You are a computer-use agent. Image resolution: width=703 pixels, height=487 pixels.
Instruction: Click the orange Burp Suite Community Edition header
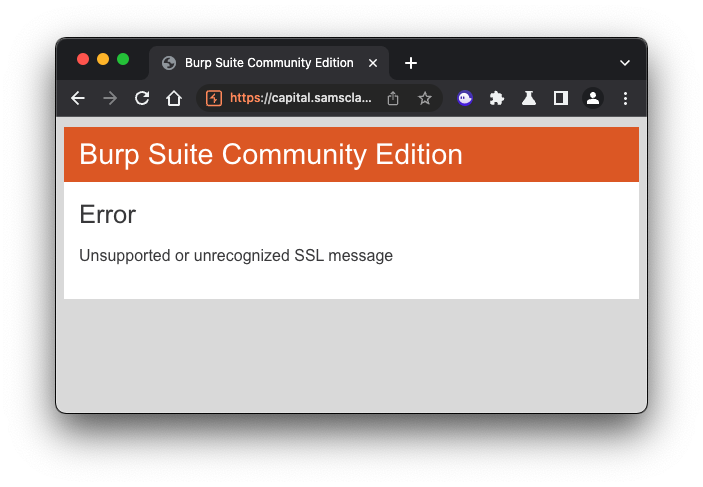[351, 155]
